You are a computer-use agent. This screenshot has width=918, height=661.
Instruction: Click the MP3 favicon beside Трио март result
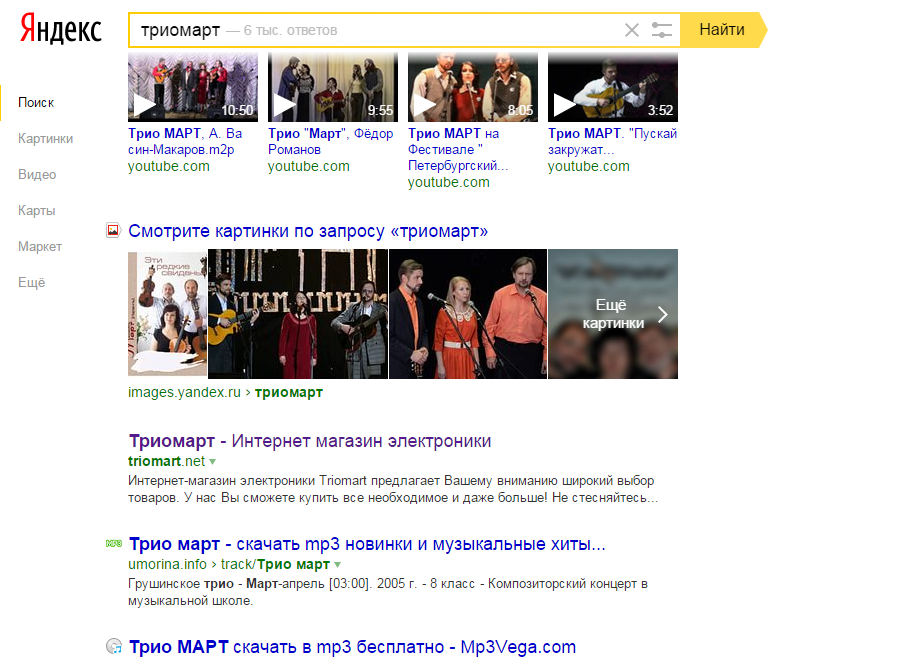tap(114, 544)
